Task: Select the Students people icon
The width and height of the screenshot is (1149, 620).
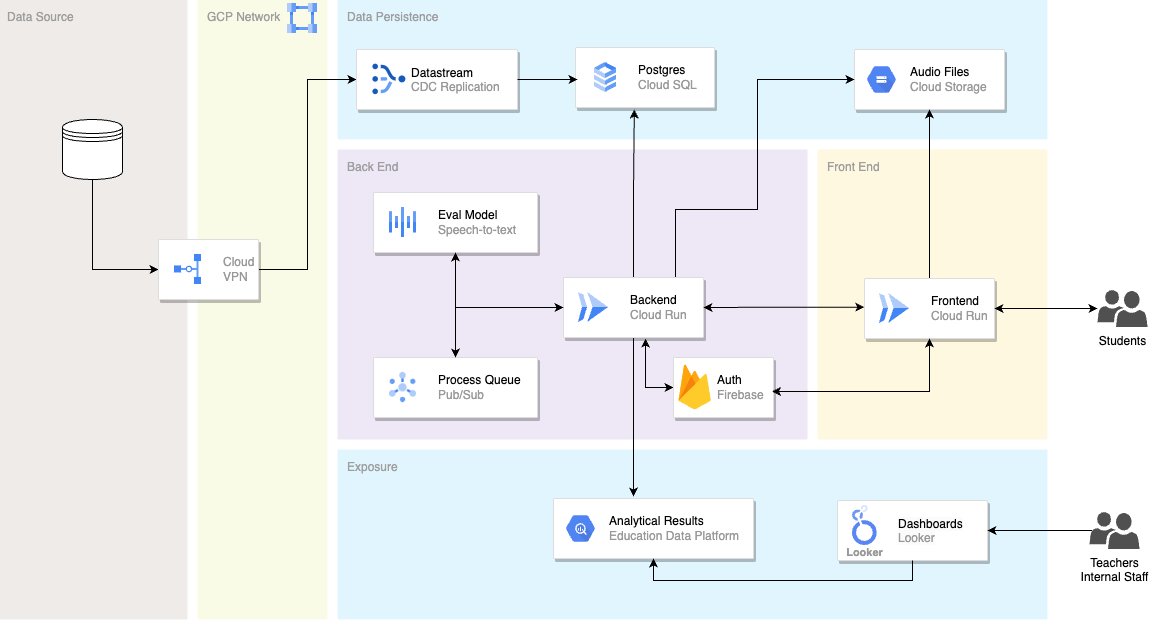Action: click(1121, 309)
